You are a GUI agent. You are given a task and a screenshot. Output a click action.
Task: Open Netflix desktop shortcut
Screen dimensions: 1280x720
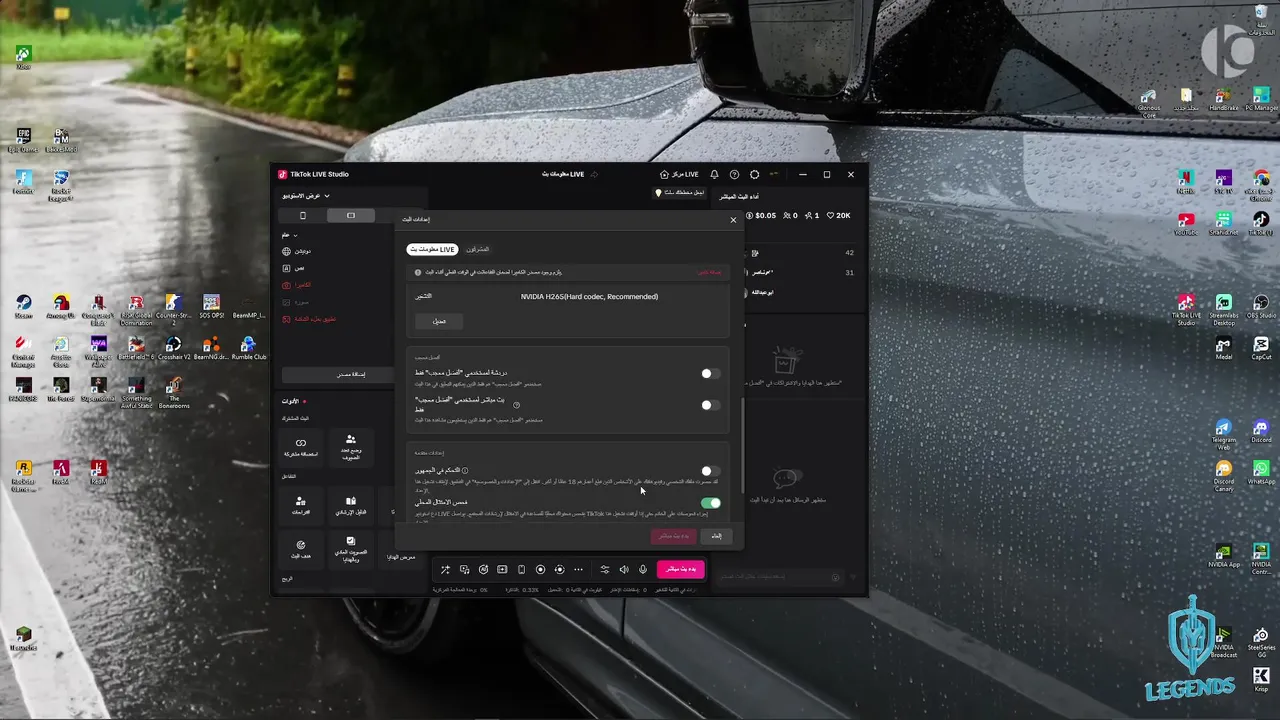pyautogui.click(x=1186, y=181)
